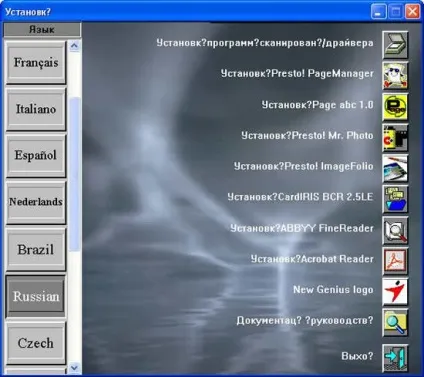424x377 pixels.
Task: Click the Presto! ImageFolio icon
Action: [395, 168]
